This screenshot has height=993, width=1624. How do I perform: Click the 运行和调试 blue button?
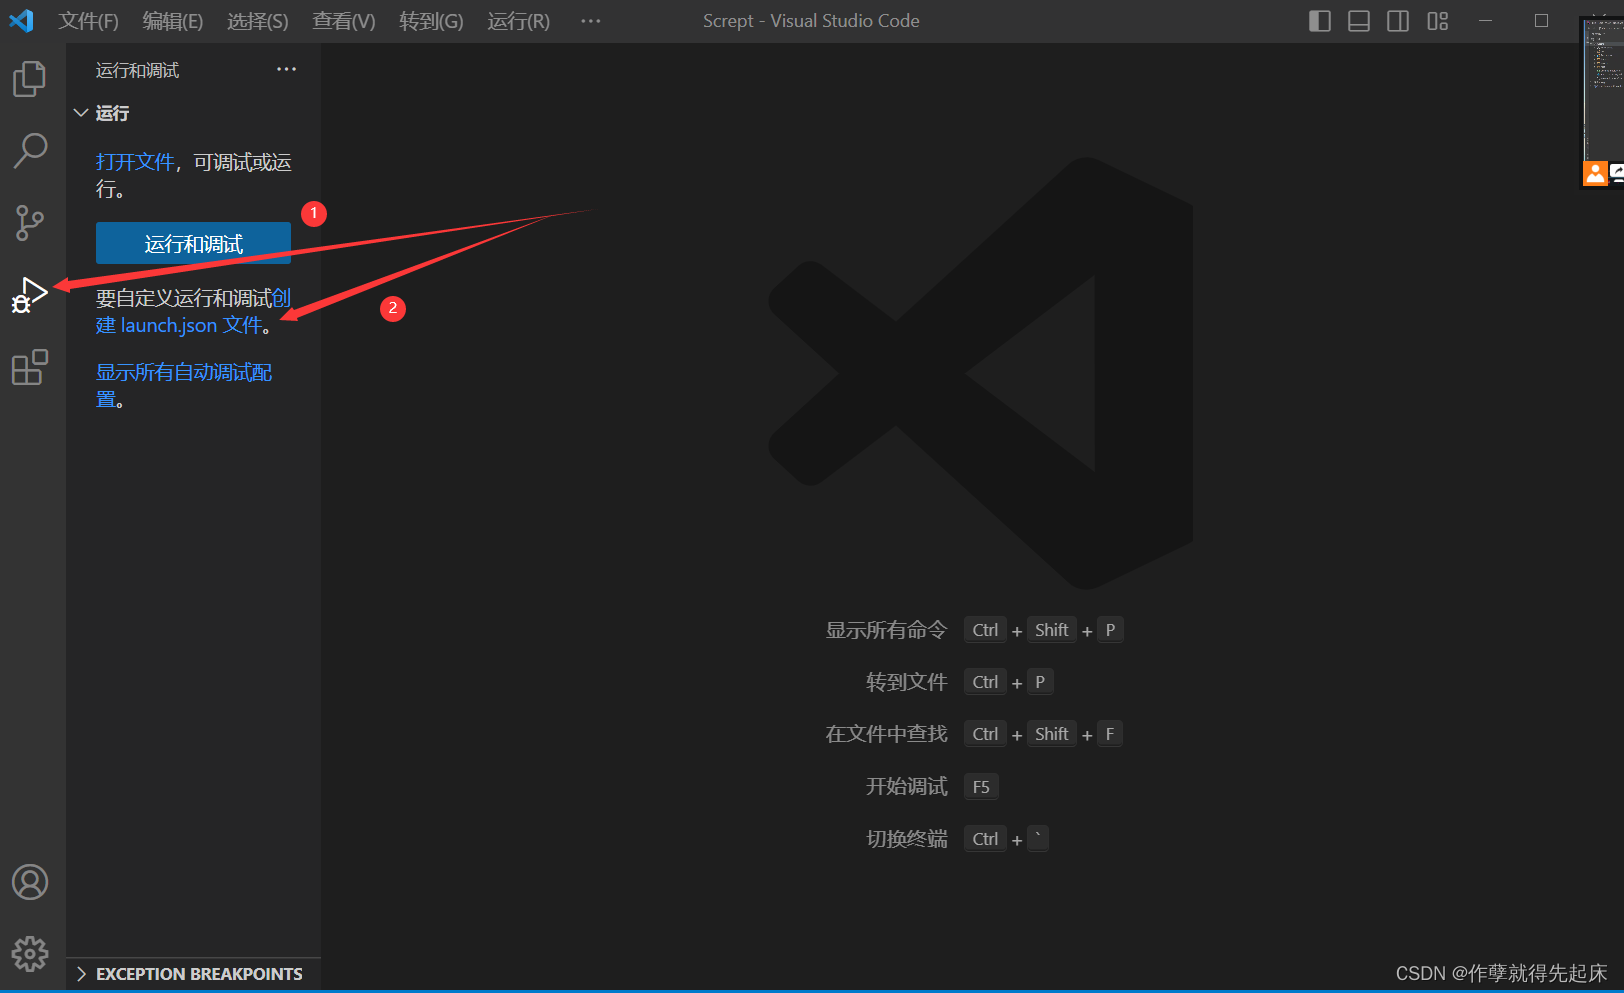pos(192,242)
